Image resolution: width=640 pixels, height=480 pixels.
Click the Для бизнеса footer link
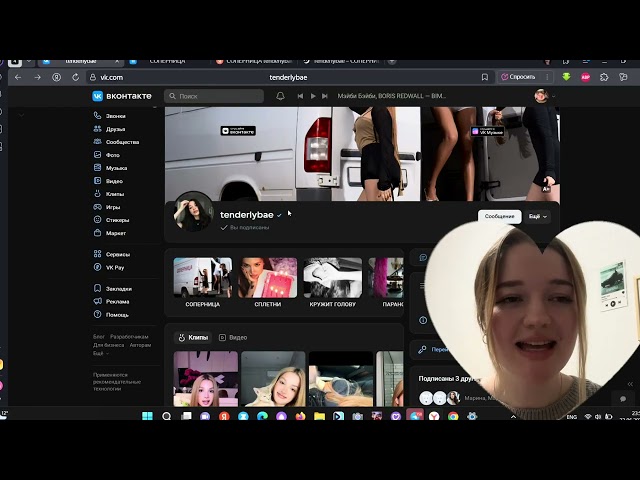click(109, 345)
